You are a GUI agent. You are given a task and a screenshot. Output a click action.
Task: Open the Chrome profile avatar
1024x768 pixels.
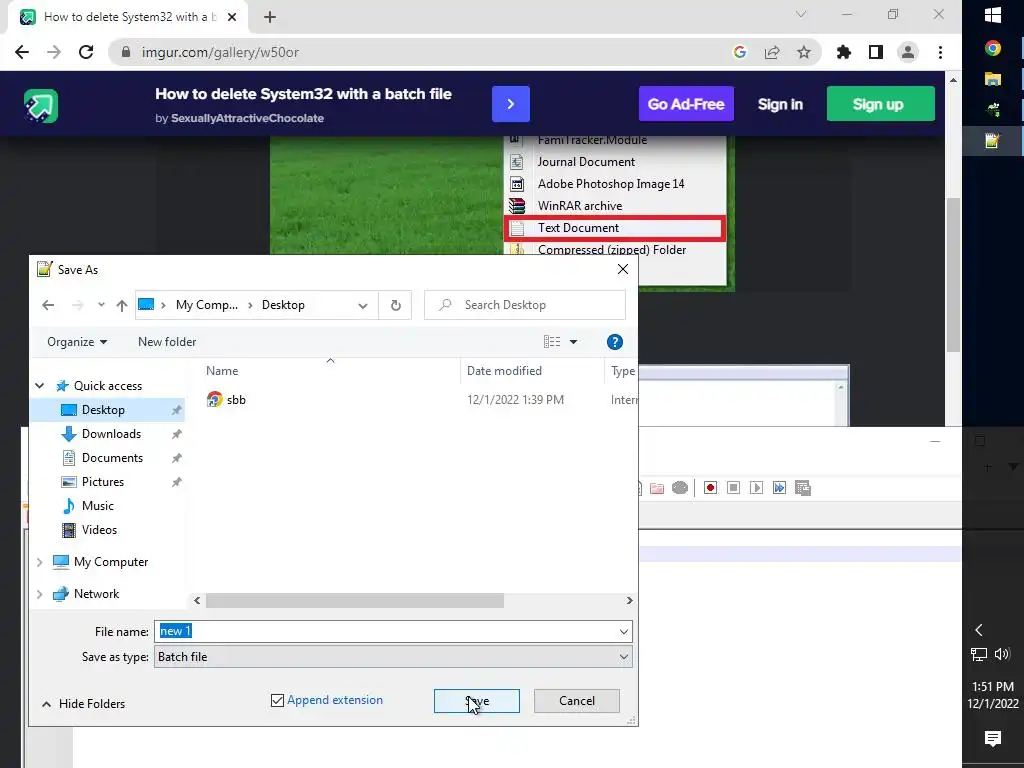908,52
